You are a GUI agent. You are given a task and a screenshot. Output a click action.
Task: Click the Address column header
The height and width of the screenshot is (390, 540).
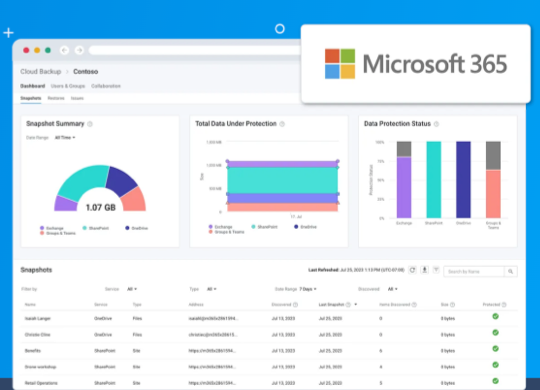[x=196, y=305]
